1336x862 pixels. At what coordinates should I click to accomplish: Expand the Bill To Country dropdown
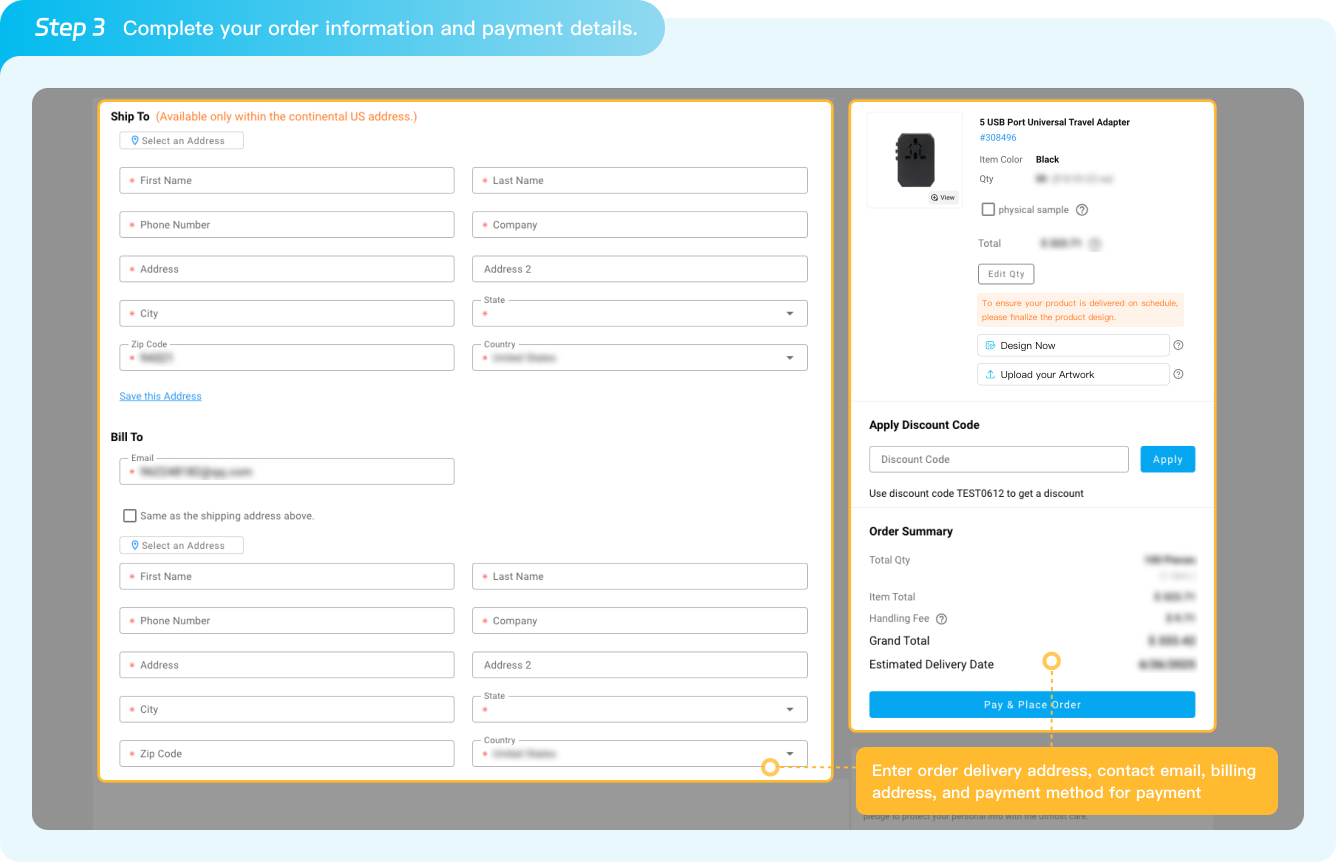pyautogui.click(x=789, y=754)
